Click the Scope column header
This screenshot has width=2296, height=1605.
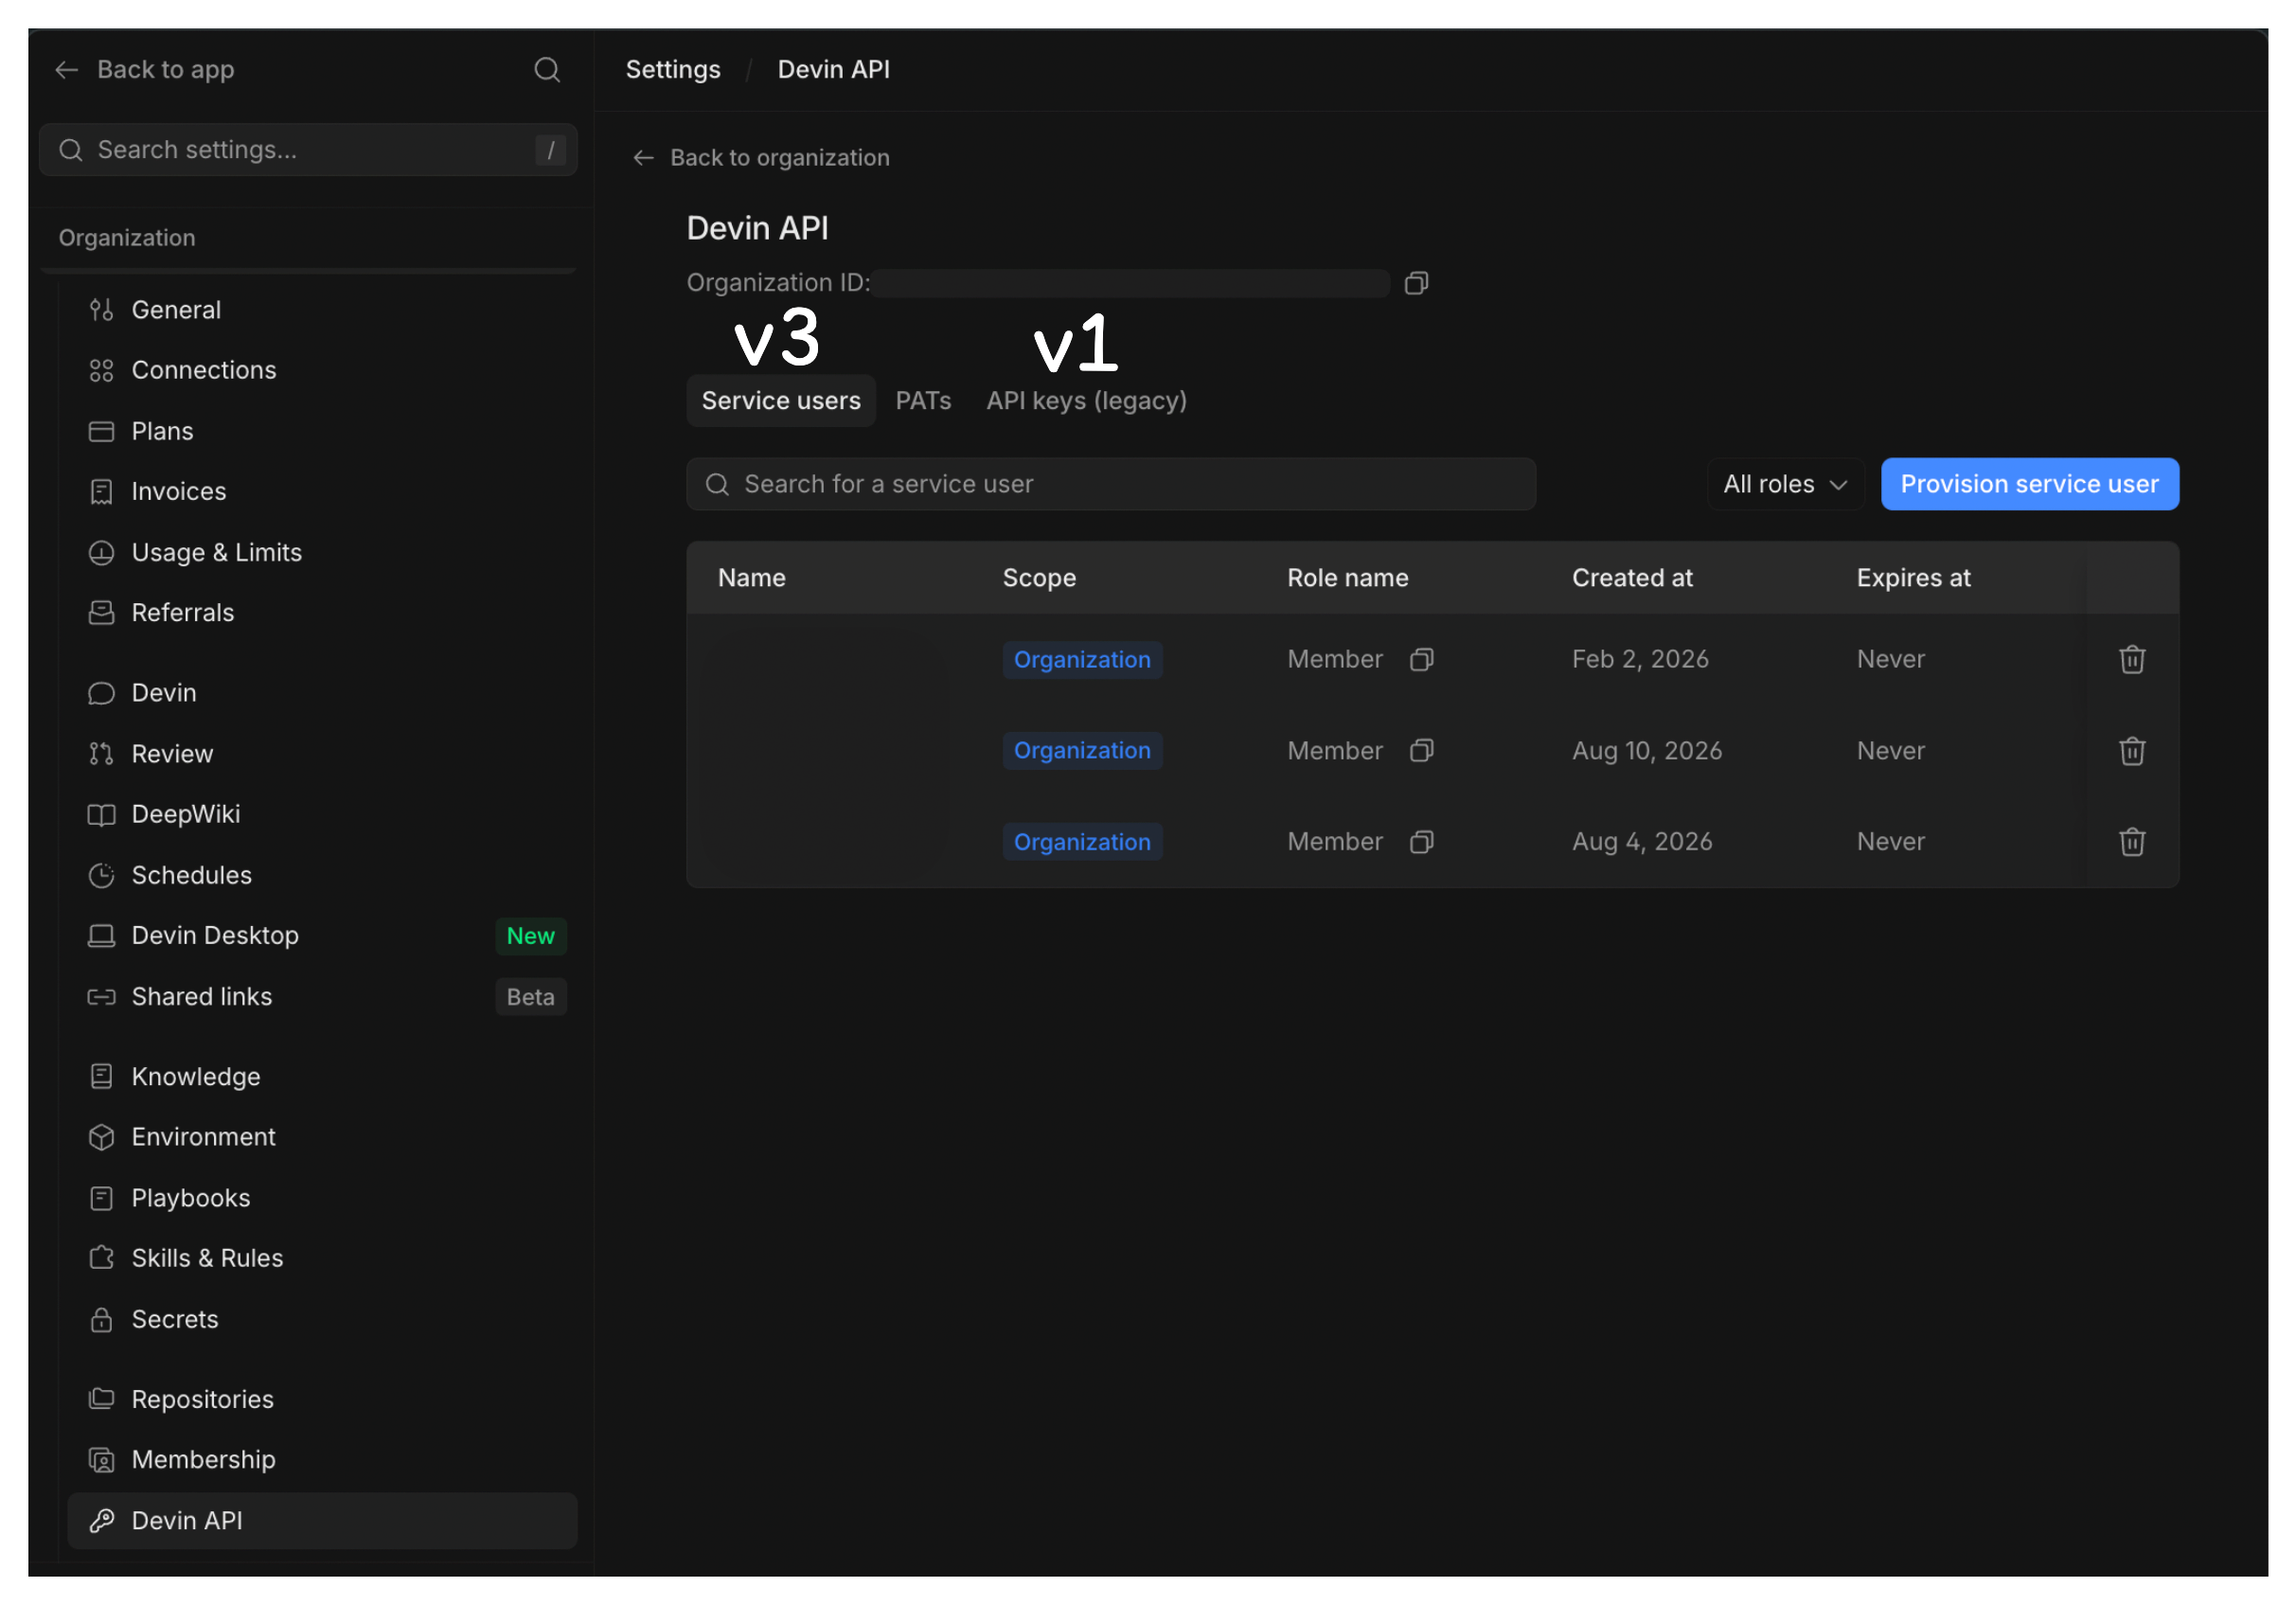click(1039, 578)
